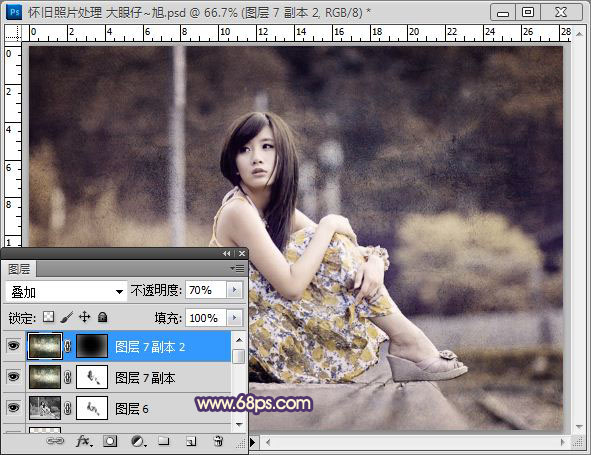591x455 pixels.
Task: Add a layer mask
Action: tap(110, 441)
